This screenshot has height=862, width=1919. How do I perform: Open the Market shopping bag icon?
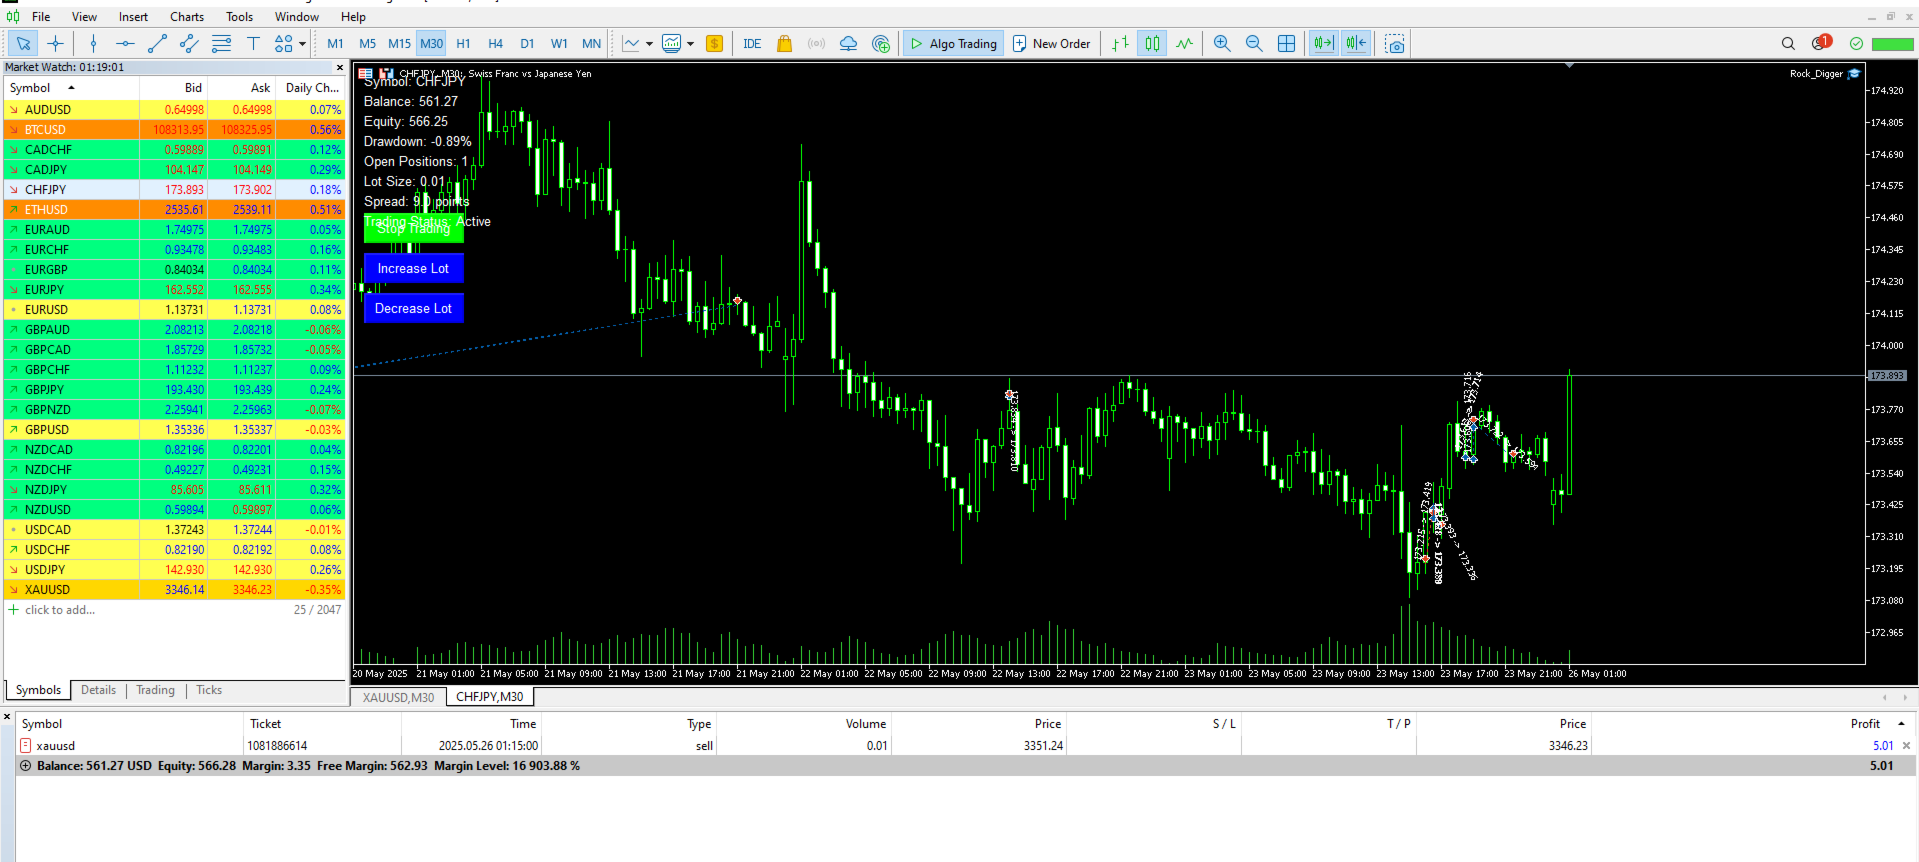pos(784,43)
